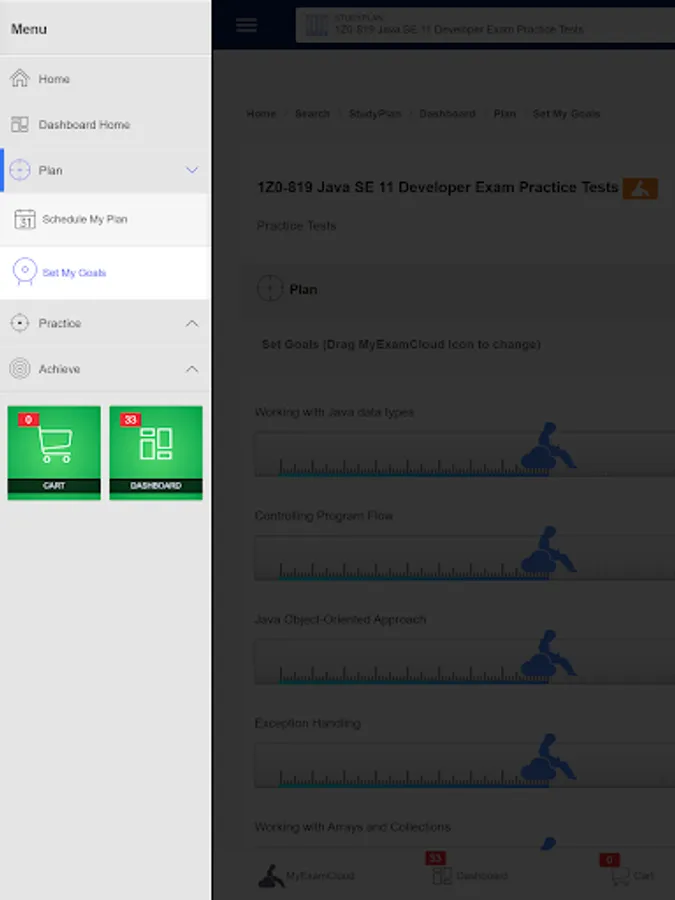This screenshot has height=900, width=675.
Task: Open the Practice menu section
Action: pos(105,323)
